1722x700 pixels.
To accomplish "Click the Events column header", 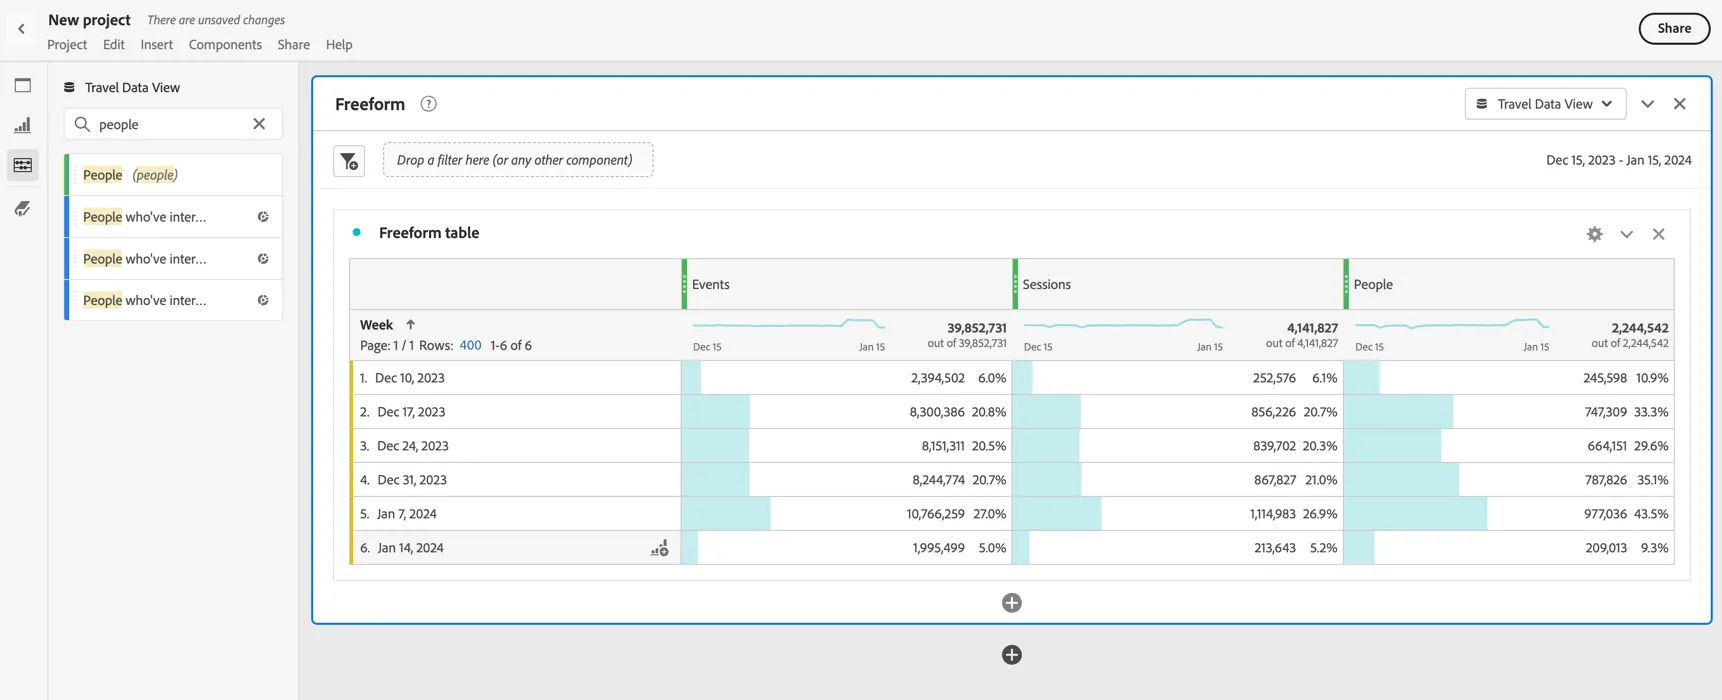I will [x=847, y=285].
